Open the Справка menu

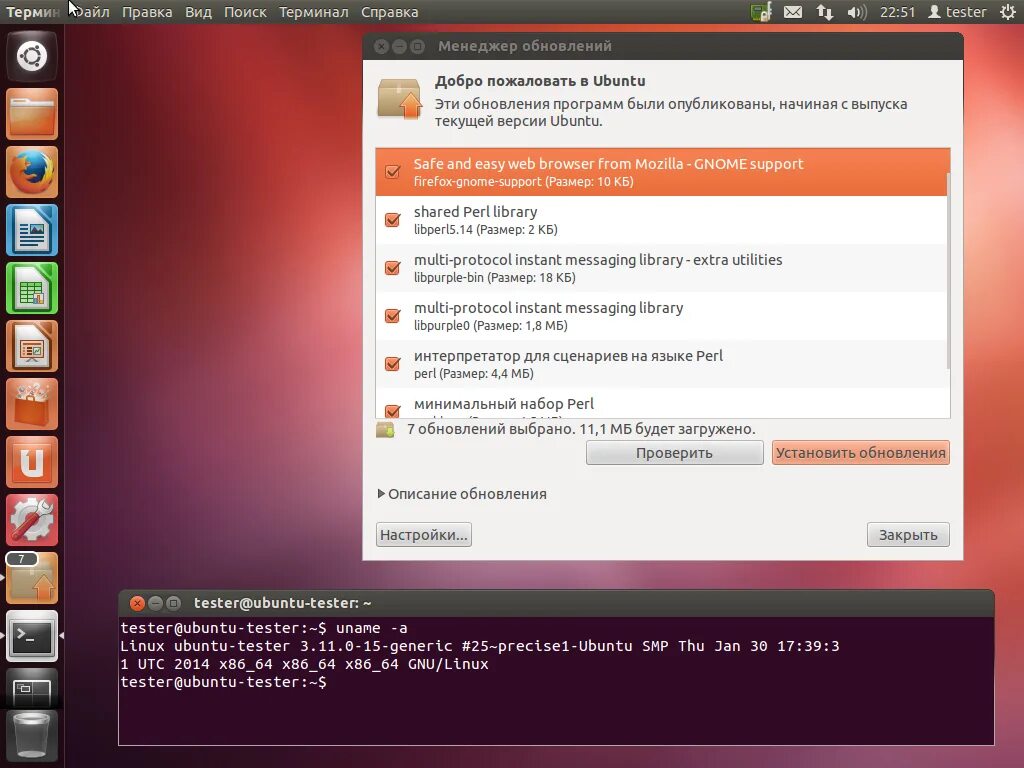point(389,12)
